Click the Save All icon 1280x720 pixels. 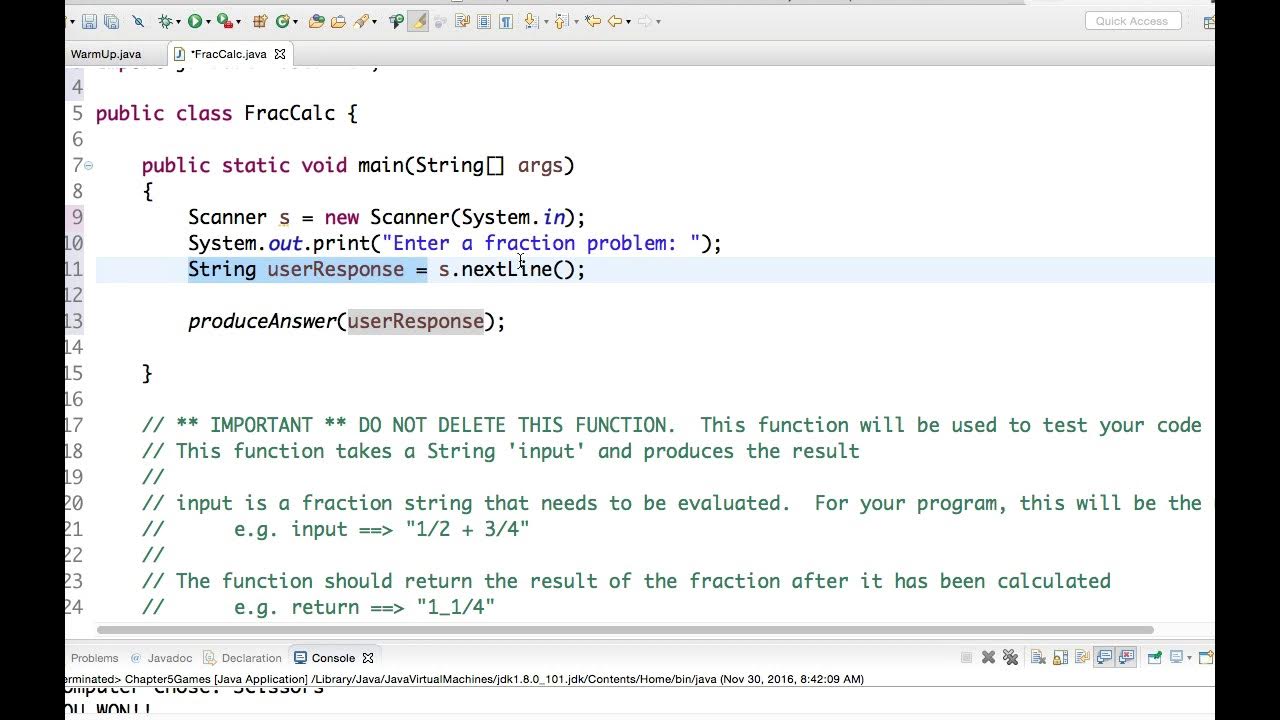coord(111,21)
